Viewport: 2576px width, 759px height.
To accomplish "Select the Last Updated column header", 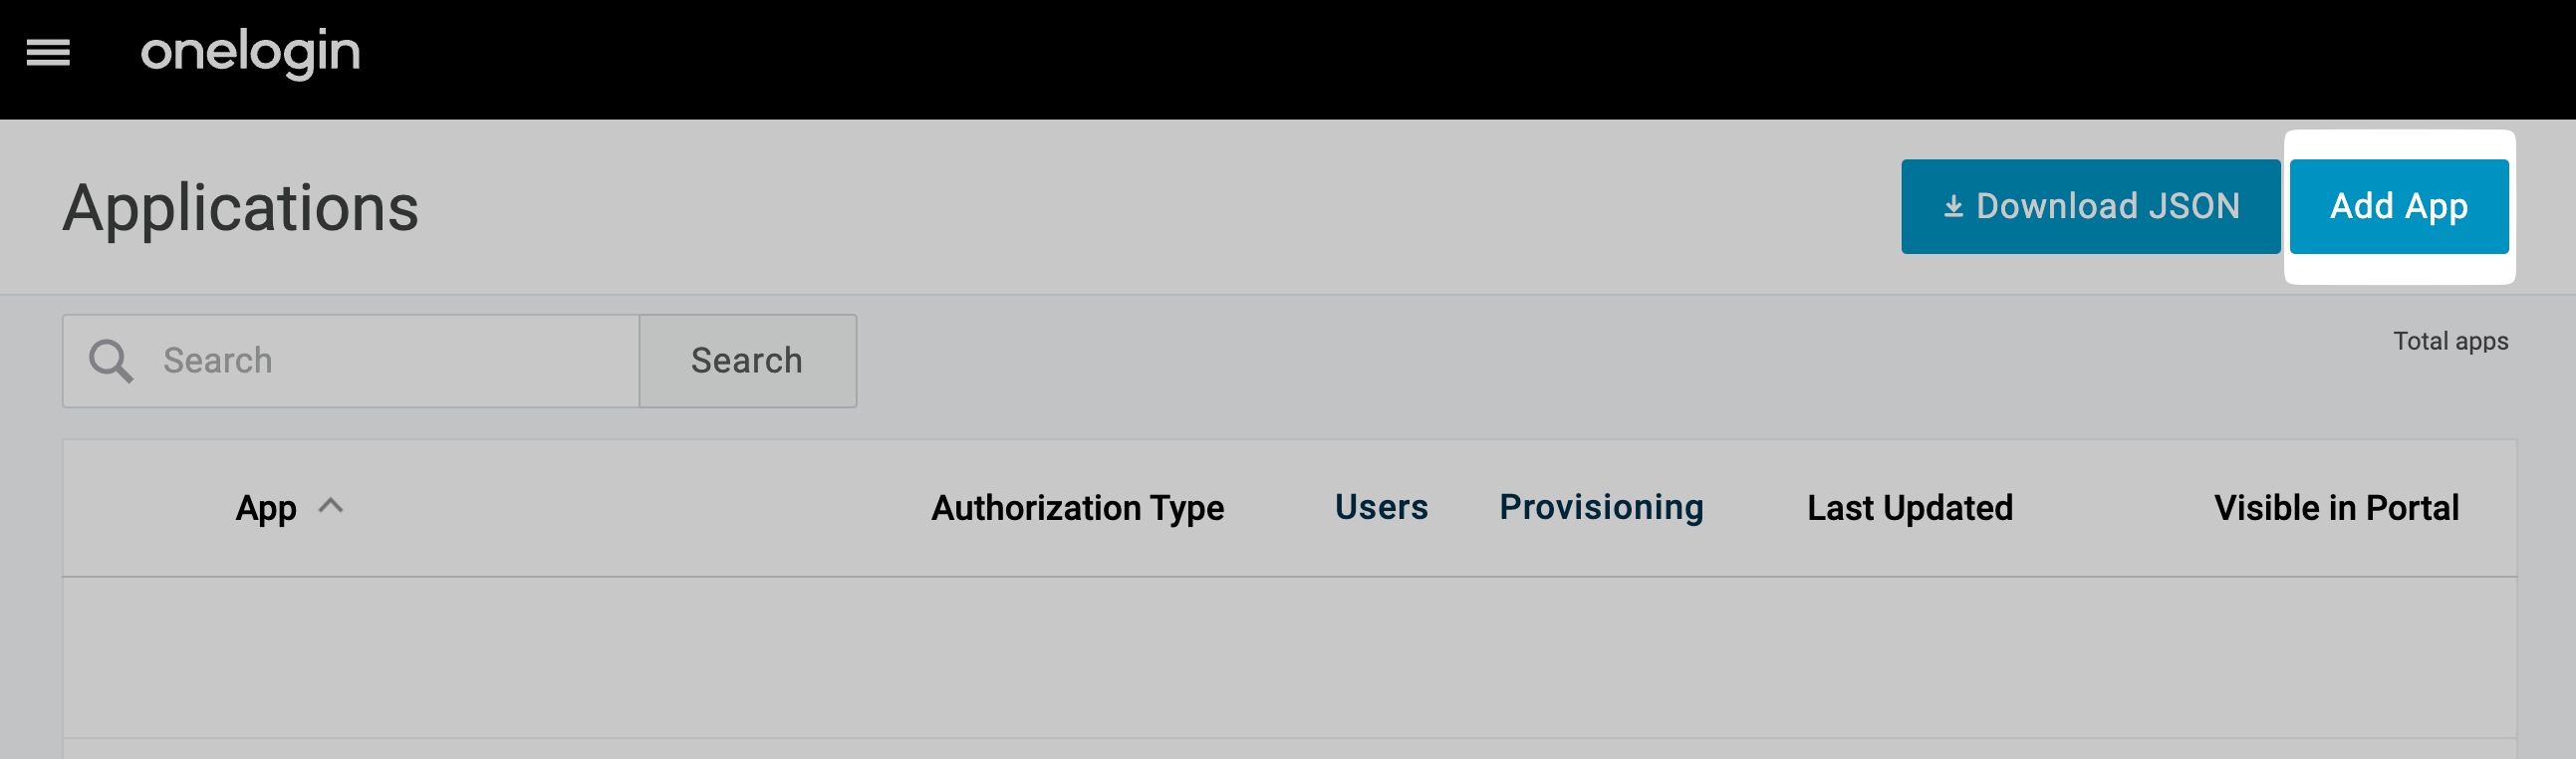I will [1909, 507].
